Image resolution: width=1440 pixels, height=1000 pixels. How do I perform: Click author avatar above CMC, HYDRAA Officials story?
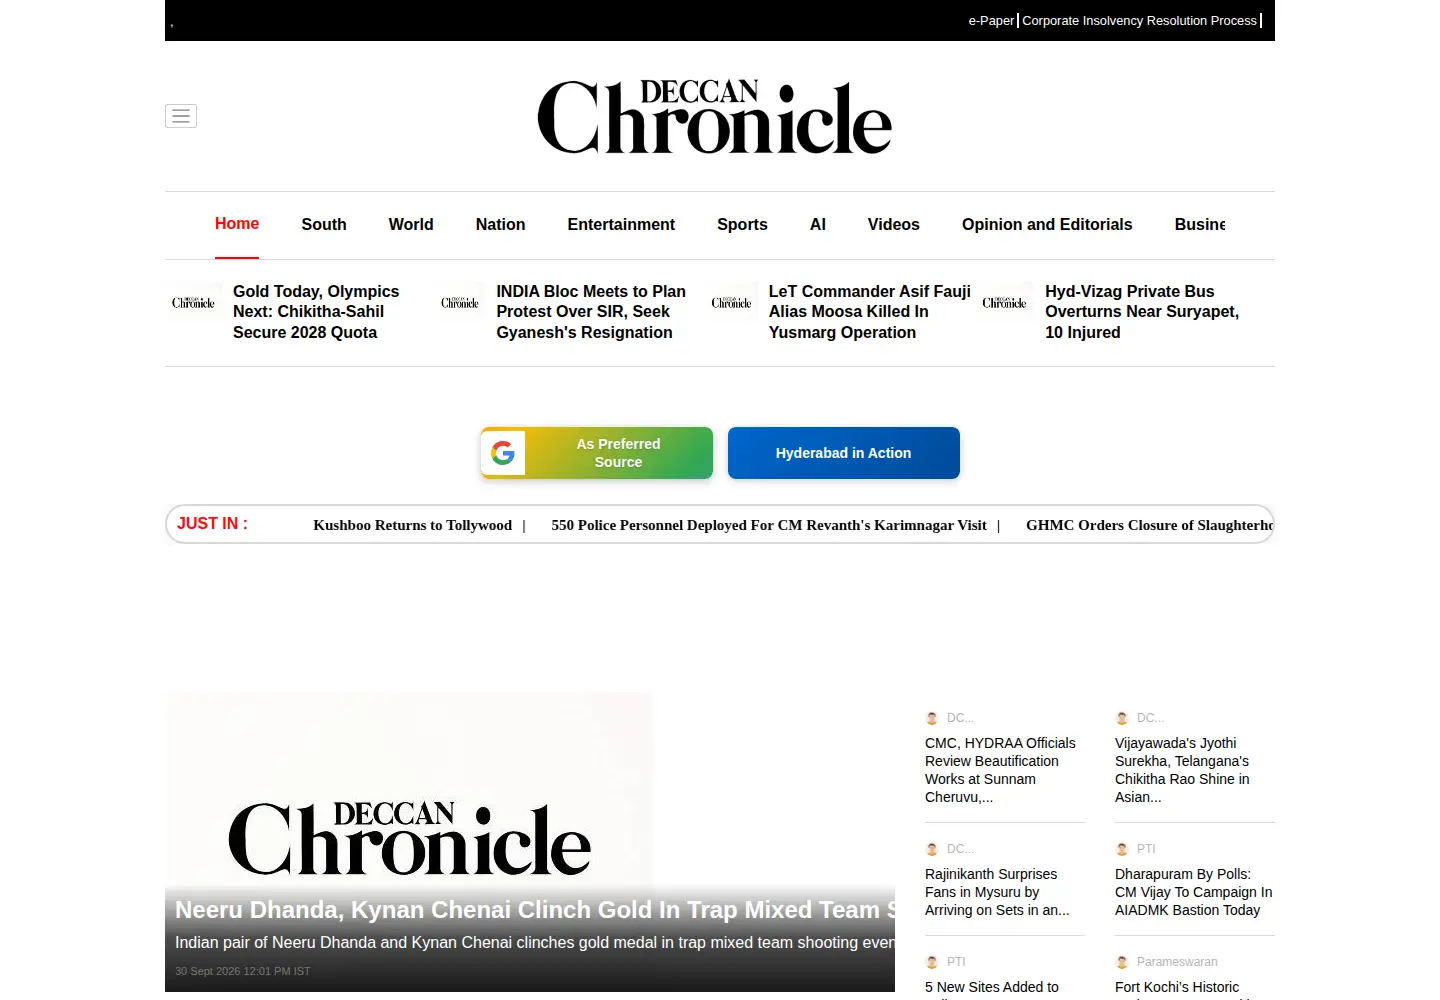[x=932, y=718]
